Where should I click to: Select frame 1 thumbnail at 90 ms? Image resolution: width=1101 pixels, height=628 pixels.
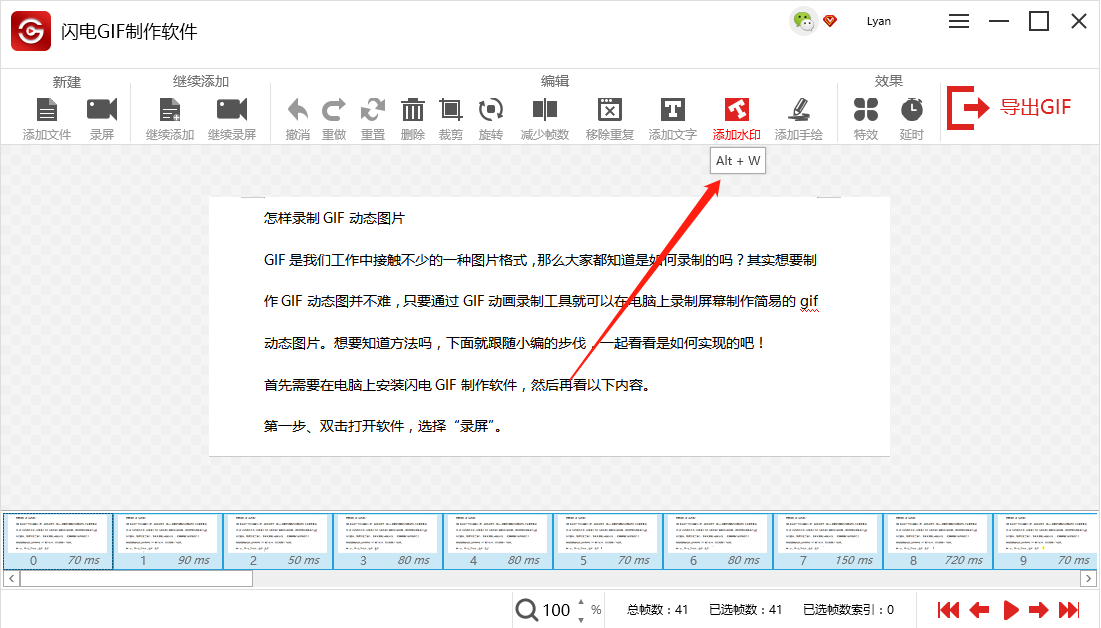(169, 541)
